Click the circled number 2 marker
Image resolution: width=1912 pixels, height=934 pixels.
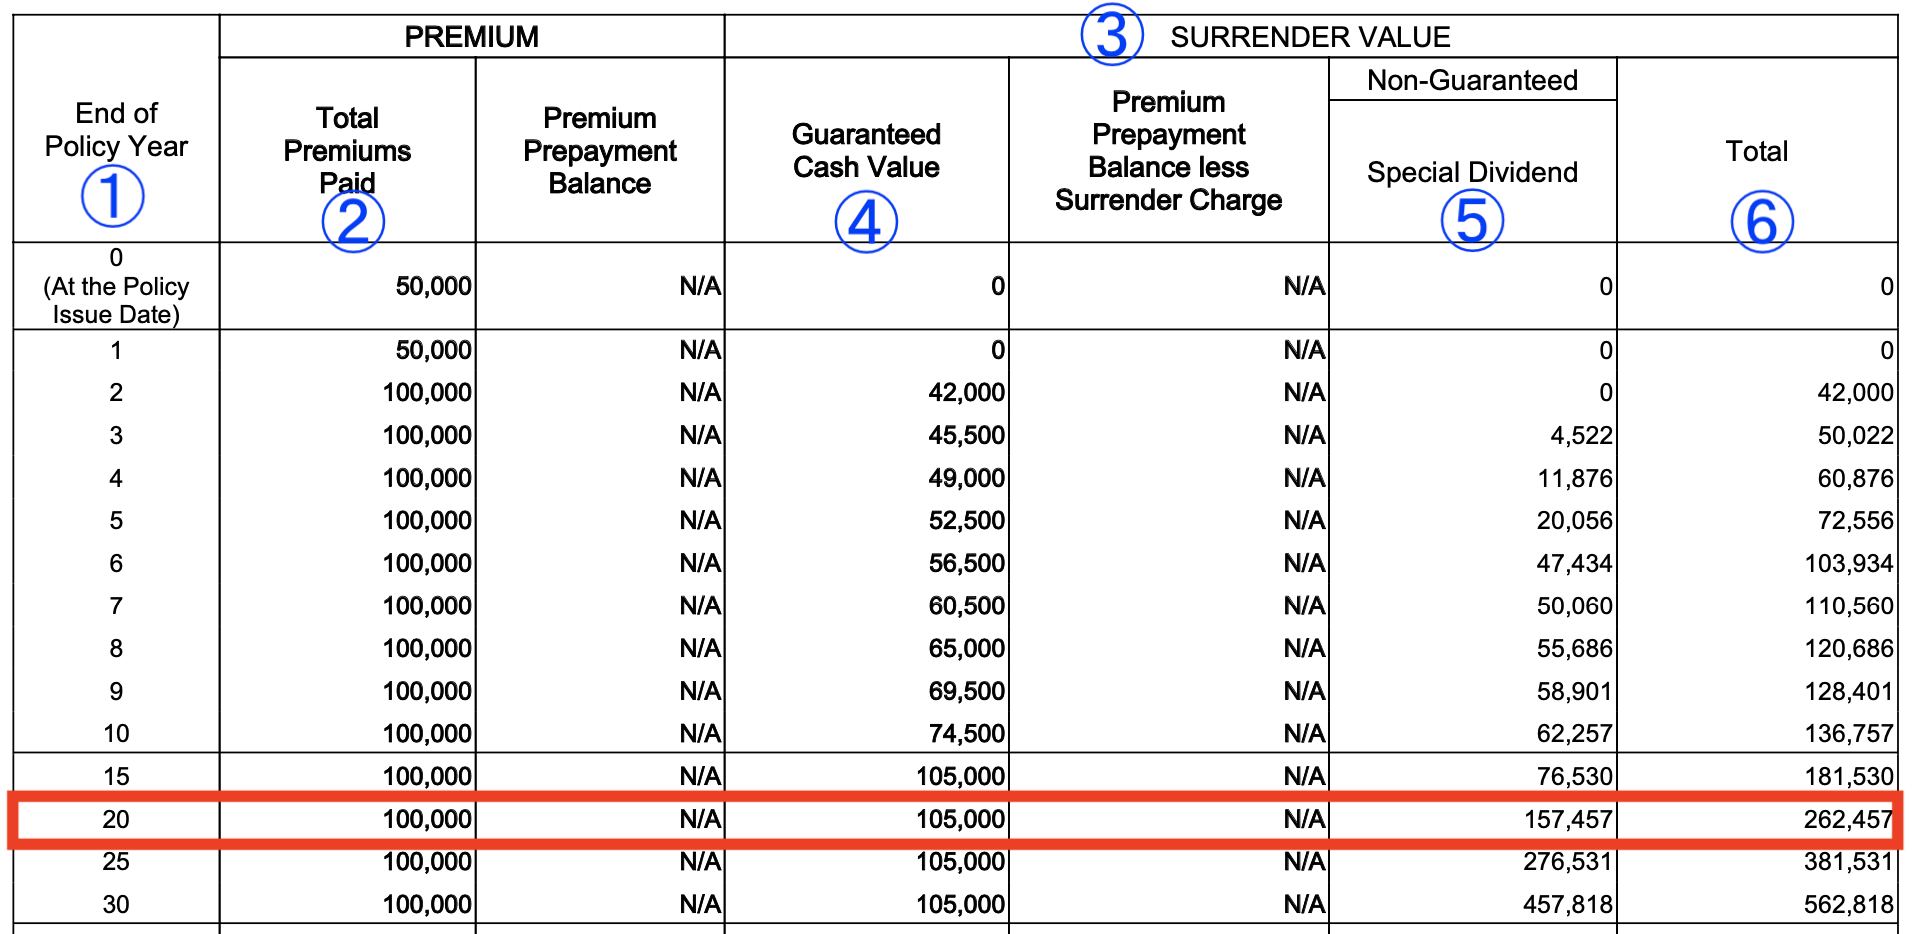pyautogui.click(x=353, y=221)
